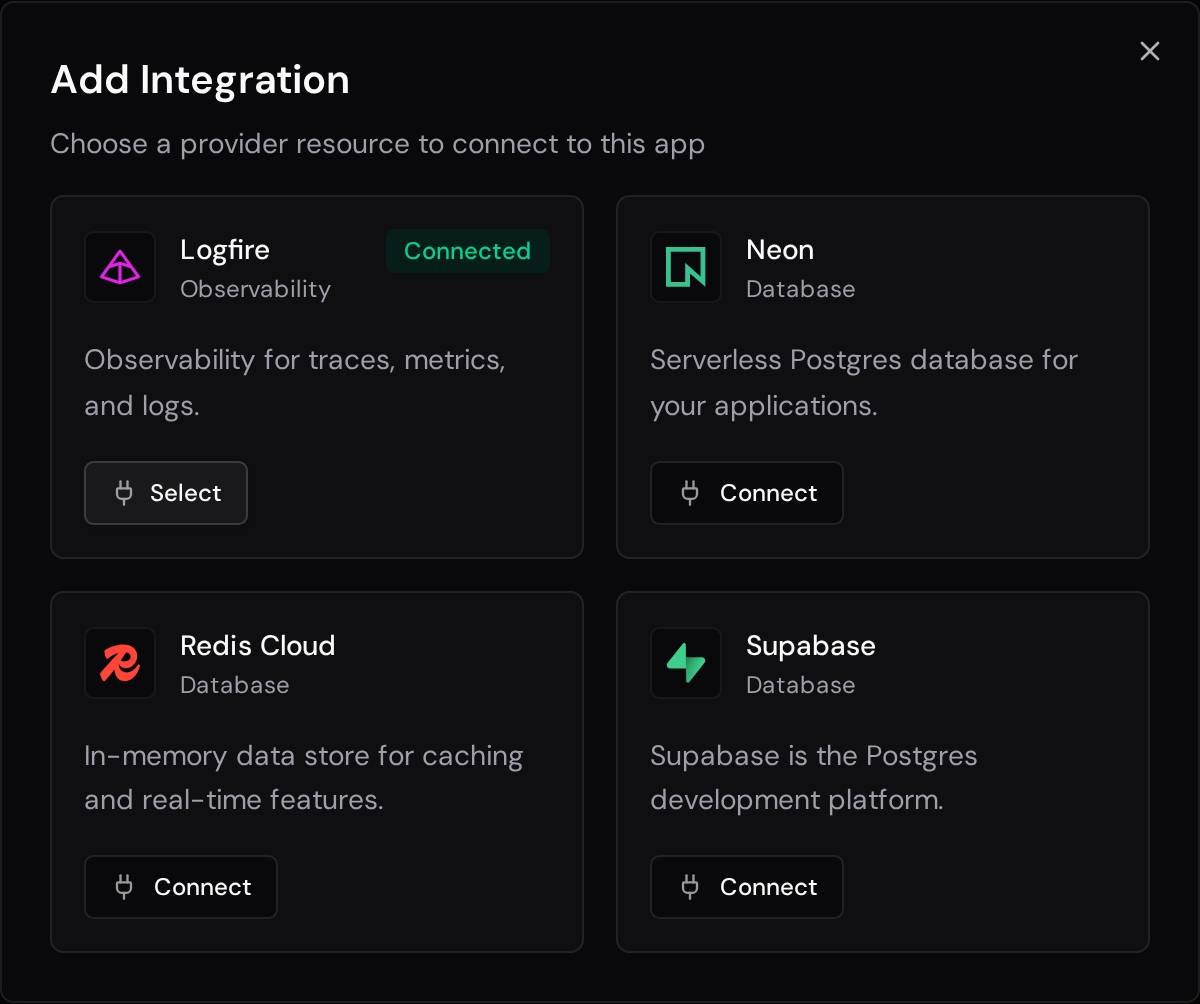Click the 'In-memory data store' description

[304, 778]
